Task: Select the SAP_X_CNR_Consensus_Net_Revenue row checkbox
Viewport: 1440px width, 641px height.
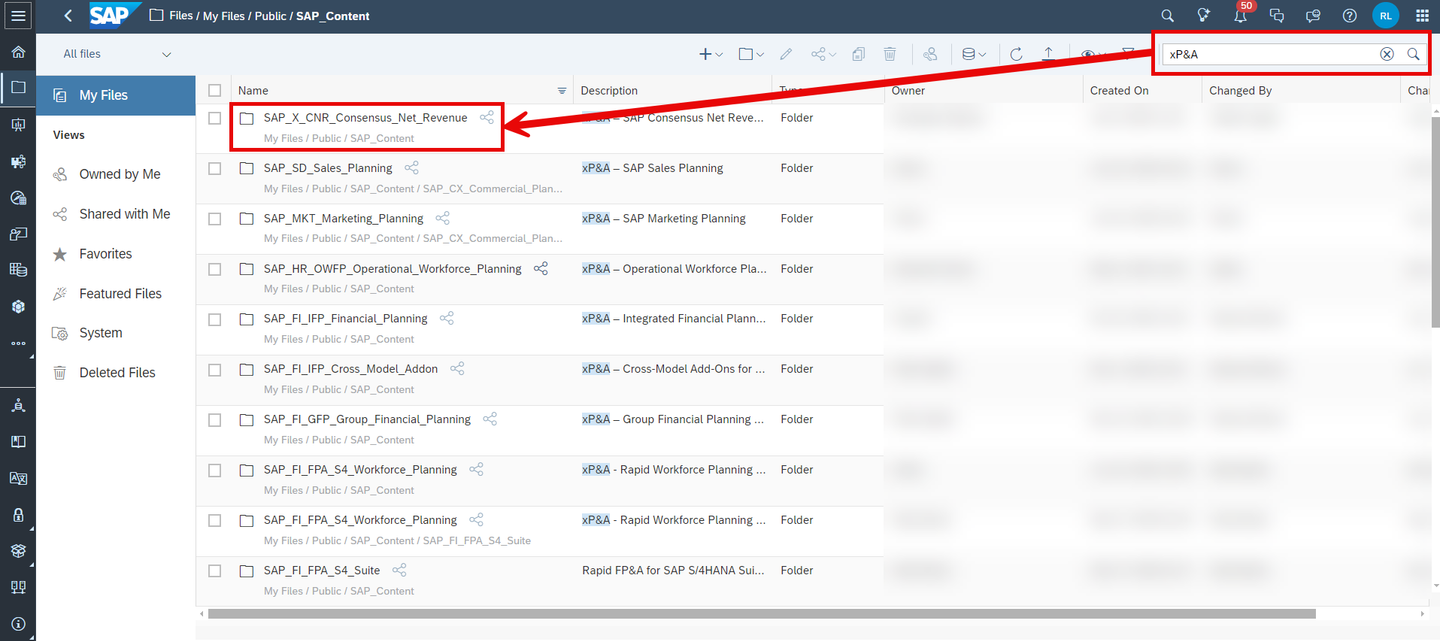Action: (214, 118)
